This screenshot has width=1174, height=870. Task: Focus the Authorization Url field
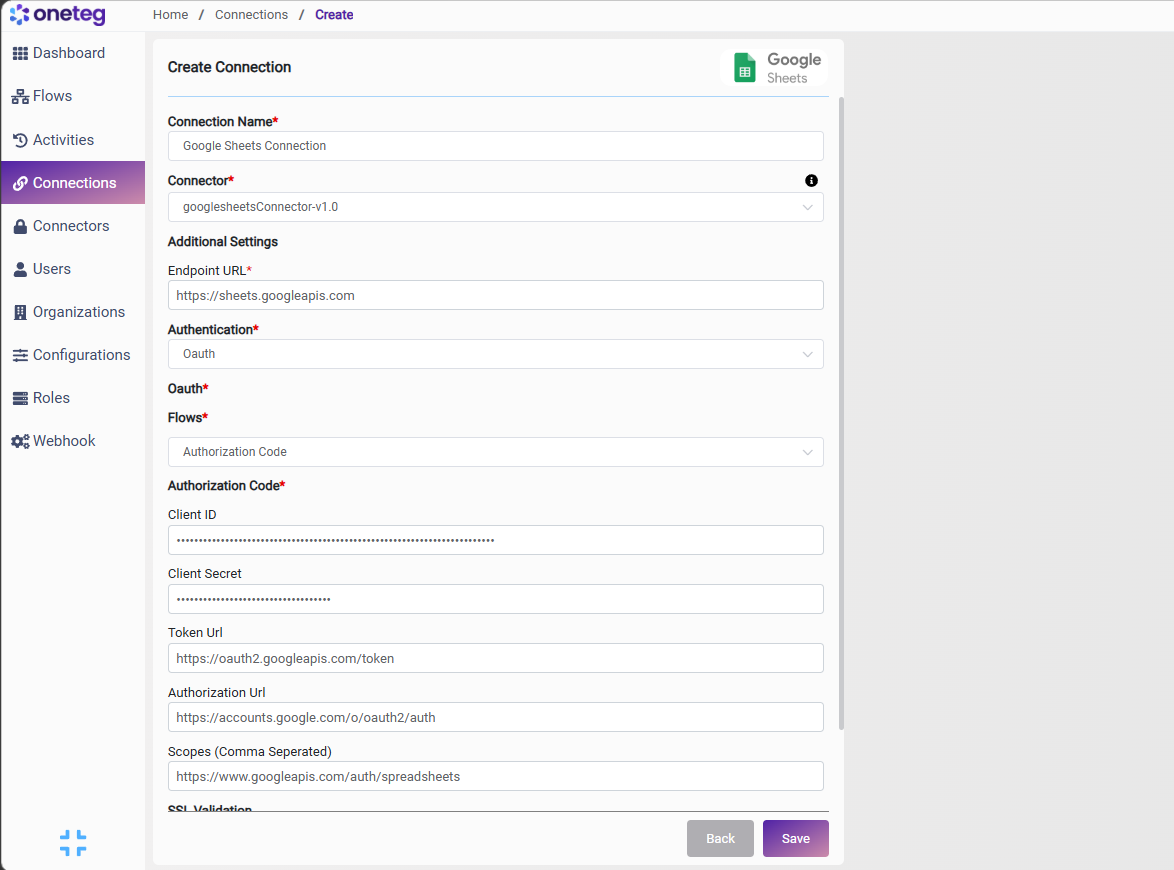click(x=496, y=718)
